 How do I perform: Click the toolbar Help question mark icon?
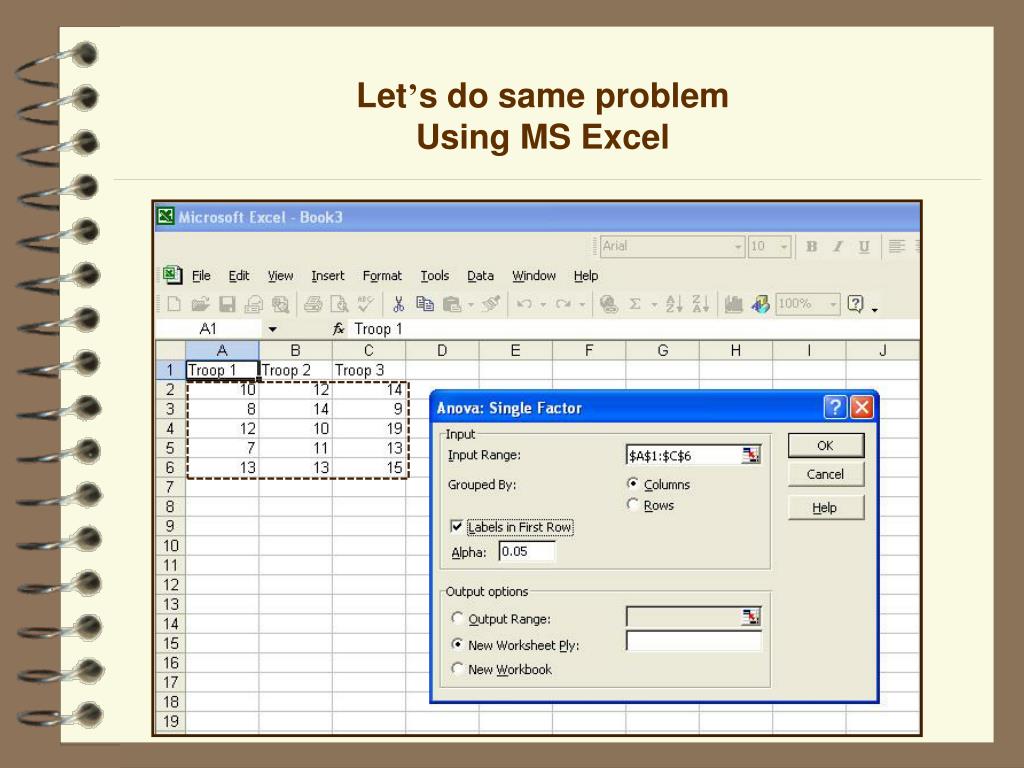click(856, 304)
